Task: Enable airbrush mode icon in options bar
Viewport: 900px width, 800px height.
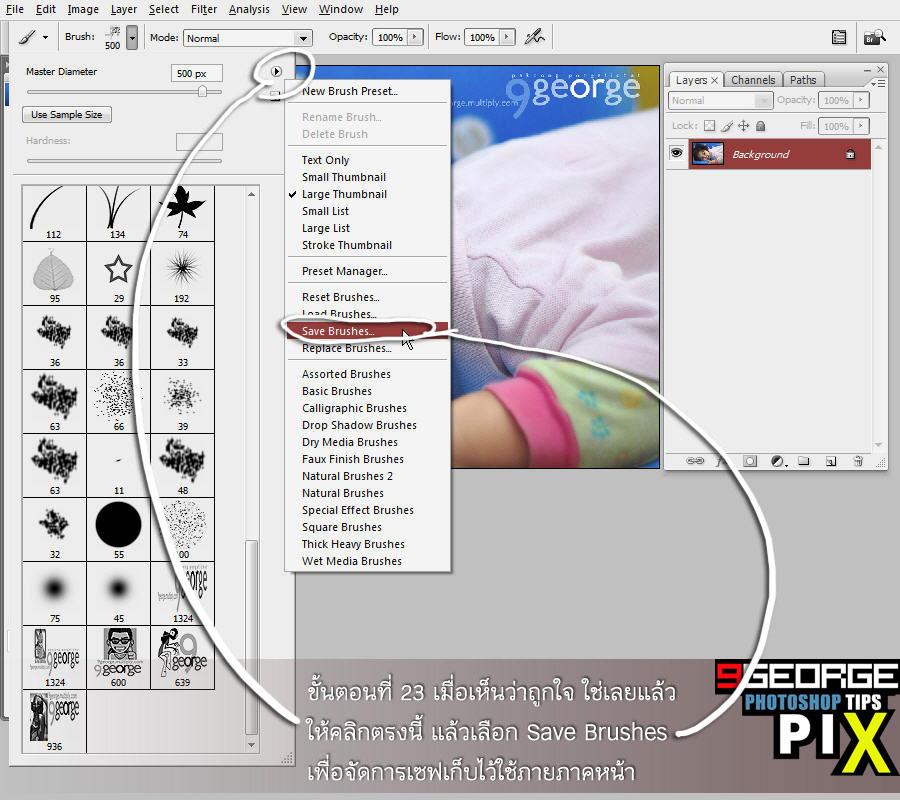Action: pyautogui.click(x=534, y=37)
